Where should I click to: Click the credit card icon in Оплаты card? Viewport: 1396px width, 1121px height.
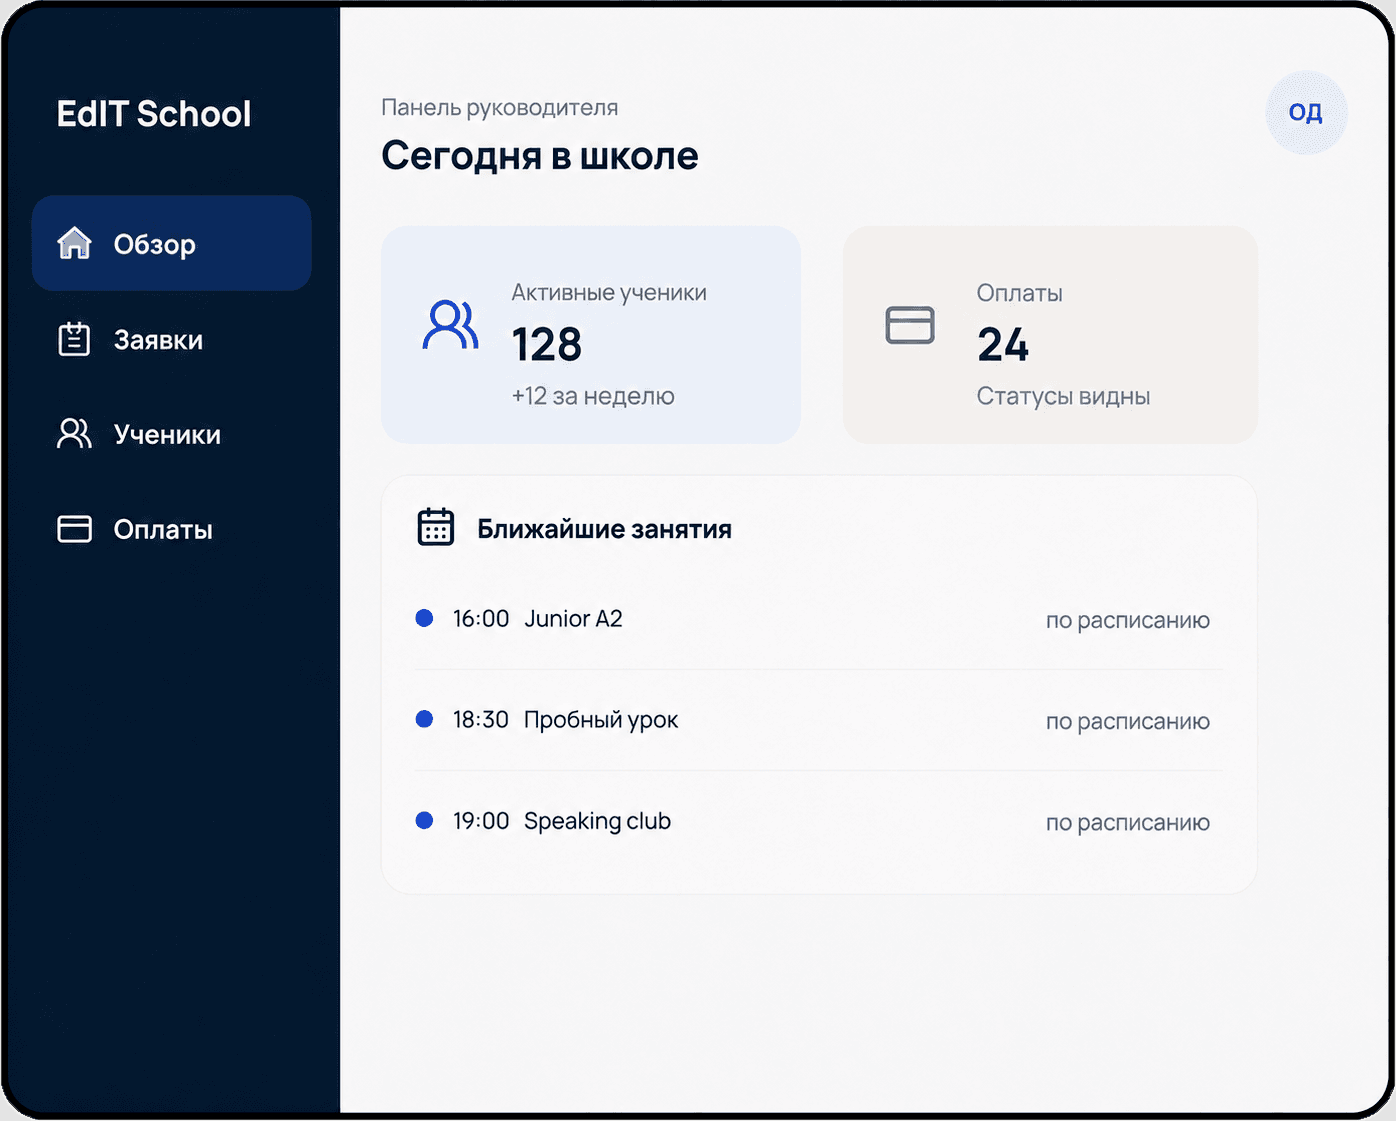[910, 325]
